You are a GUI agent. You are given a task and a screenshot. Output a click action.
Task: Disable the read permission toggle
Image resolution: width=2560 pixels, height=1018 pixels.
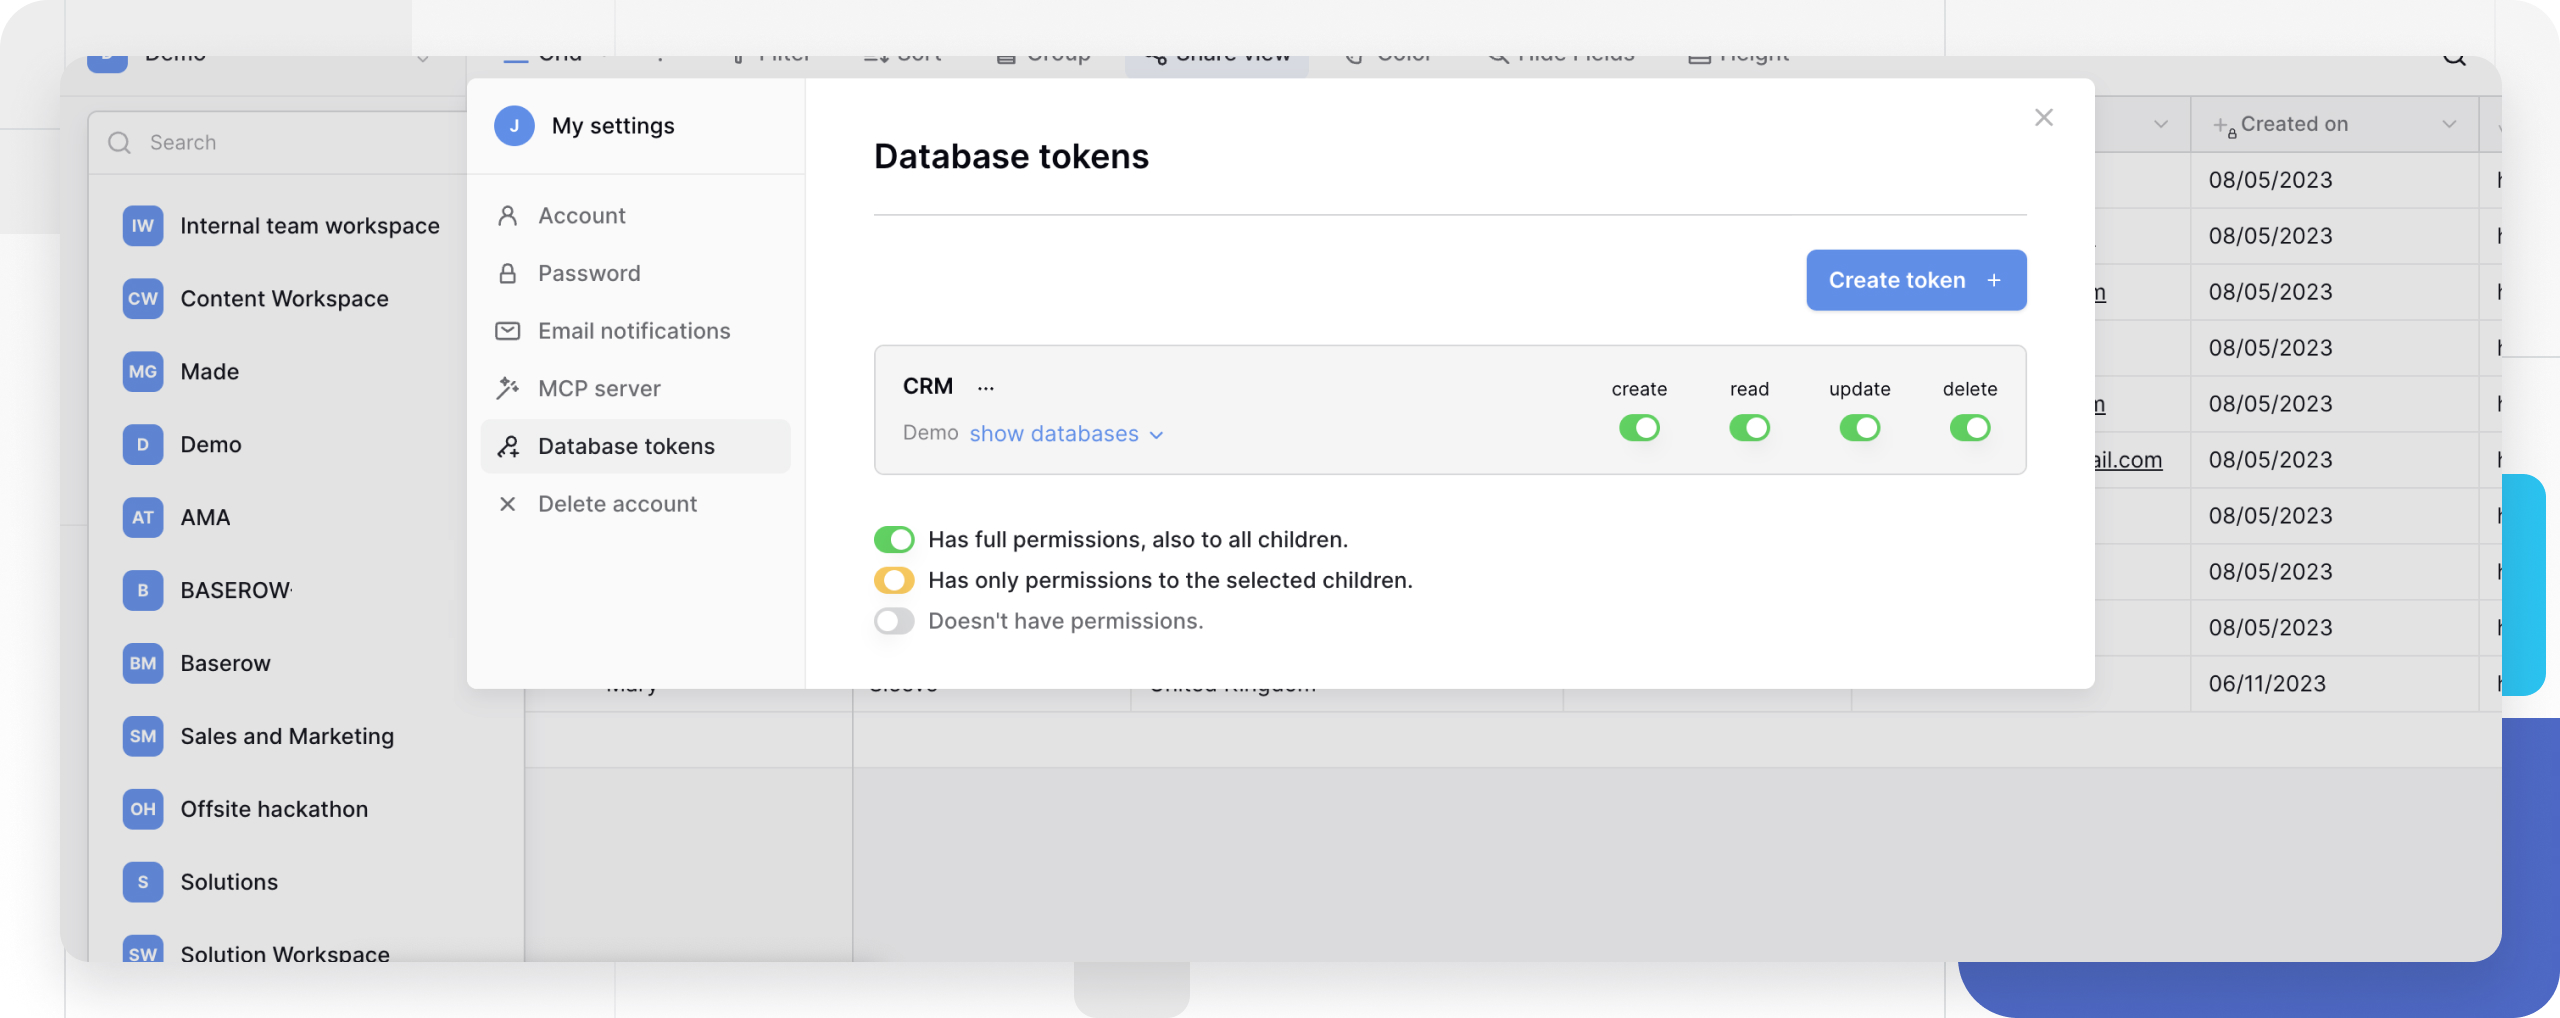coord(1749,428)
